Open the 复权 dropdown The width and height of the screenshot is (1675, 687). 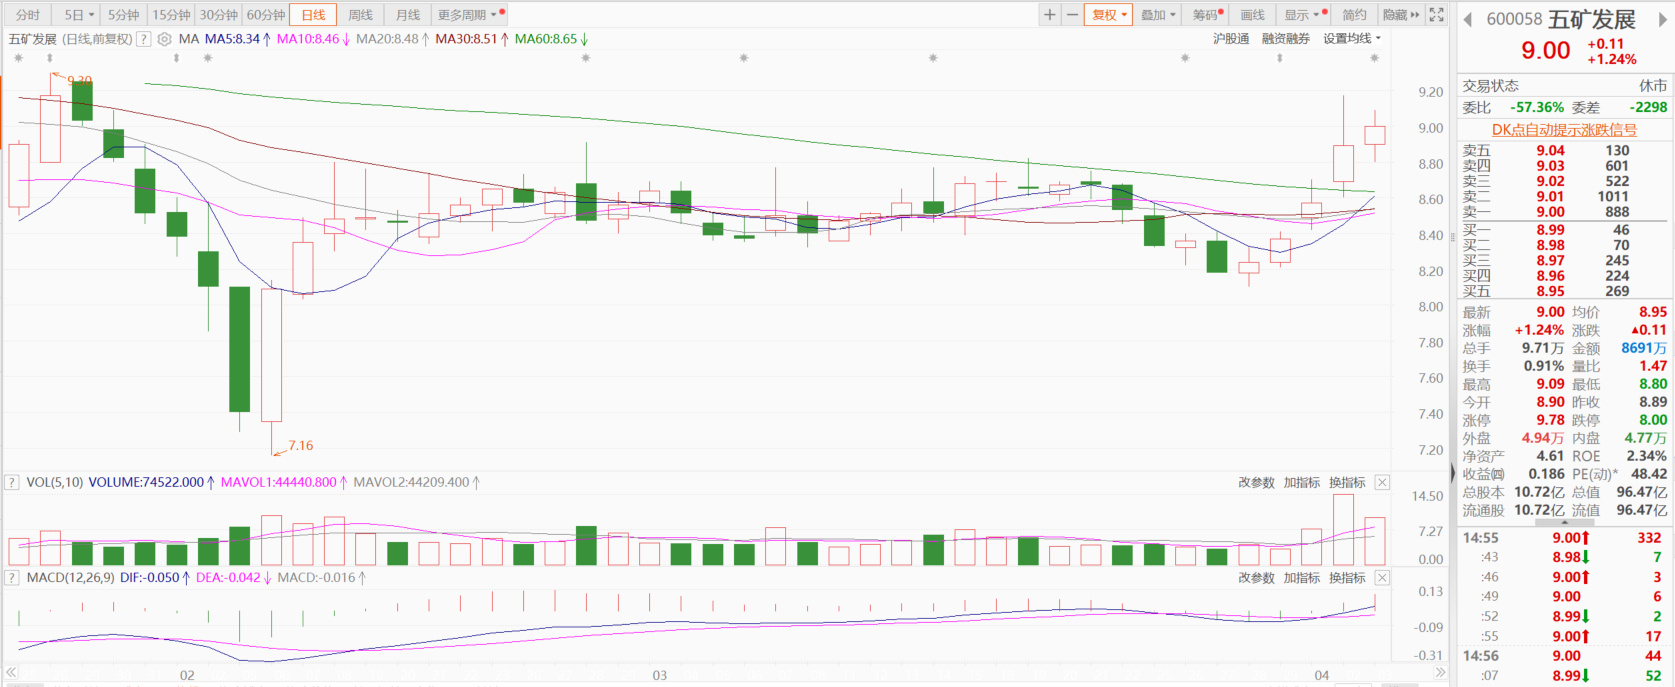point(1108,15)
